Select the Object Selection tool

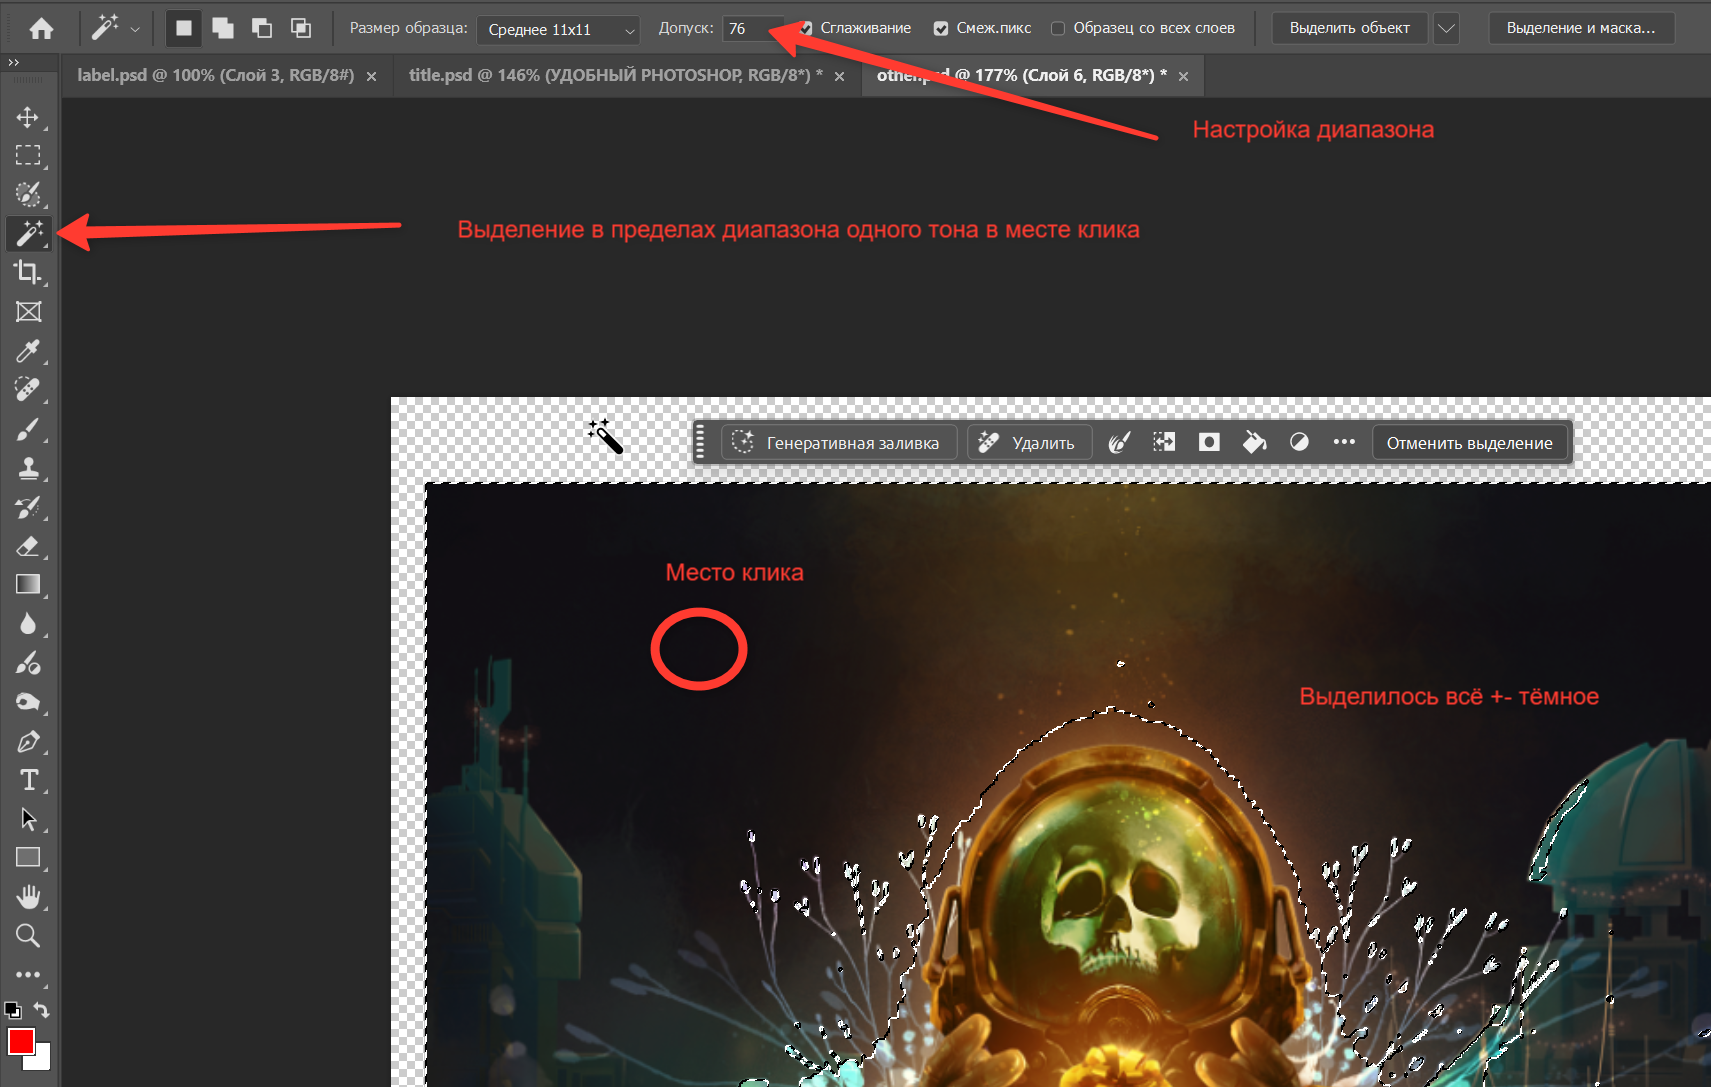coord(28,194)
